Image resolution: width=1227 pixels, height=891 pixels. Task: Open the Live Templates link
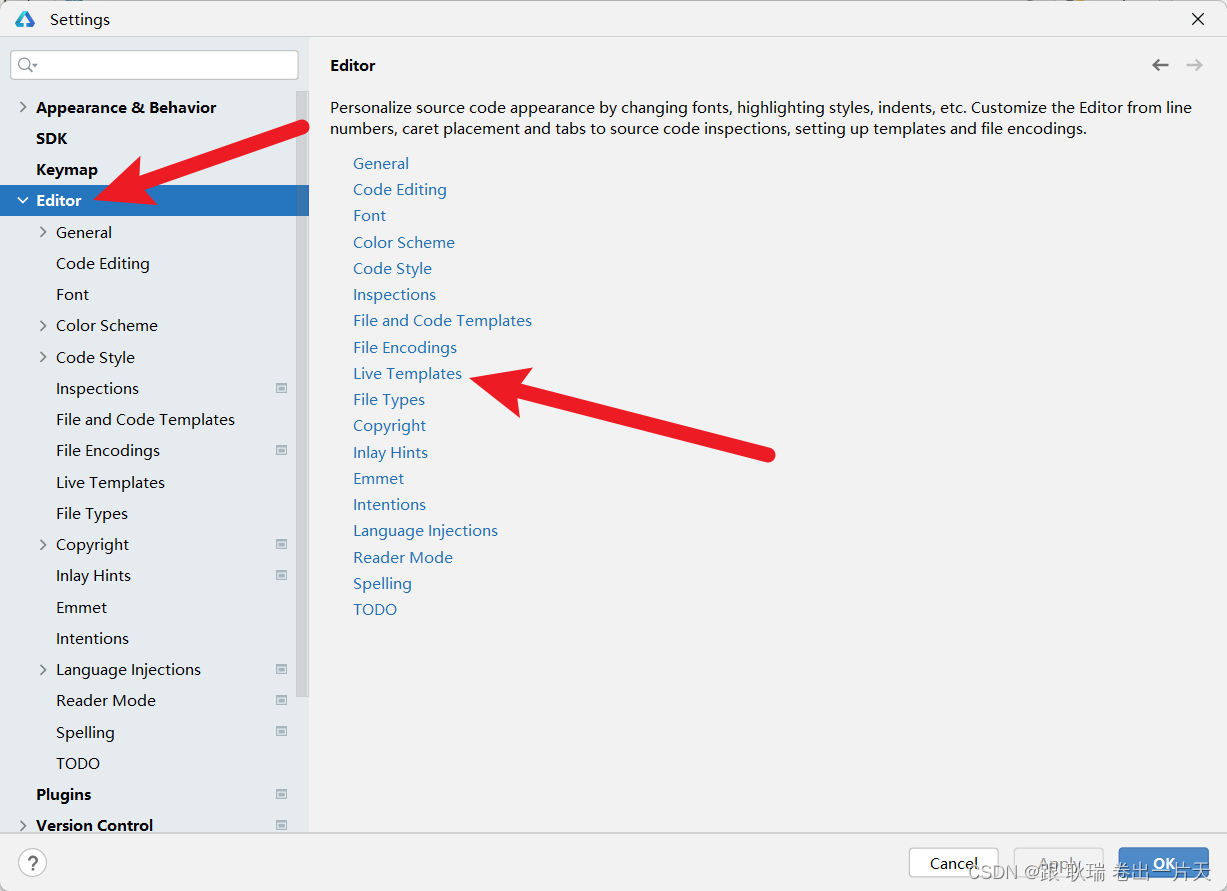coord(407,373)
